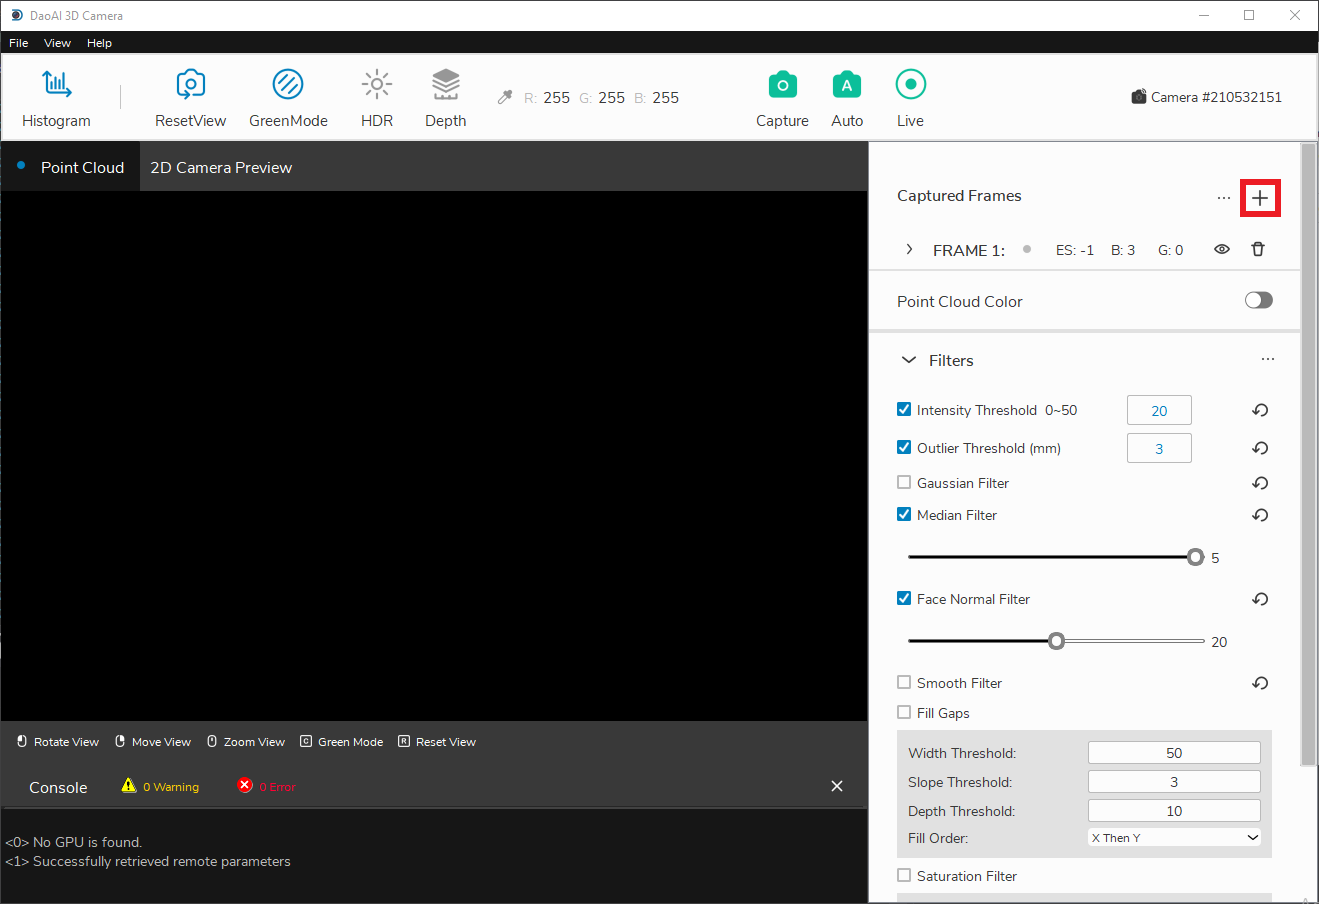The image size is (1319, 904).
Task: Enable the Gaussian Filter checkbox
Action: tap(904, 483)
